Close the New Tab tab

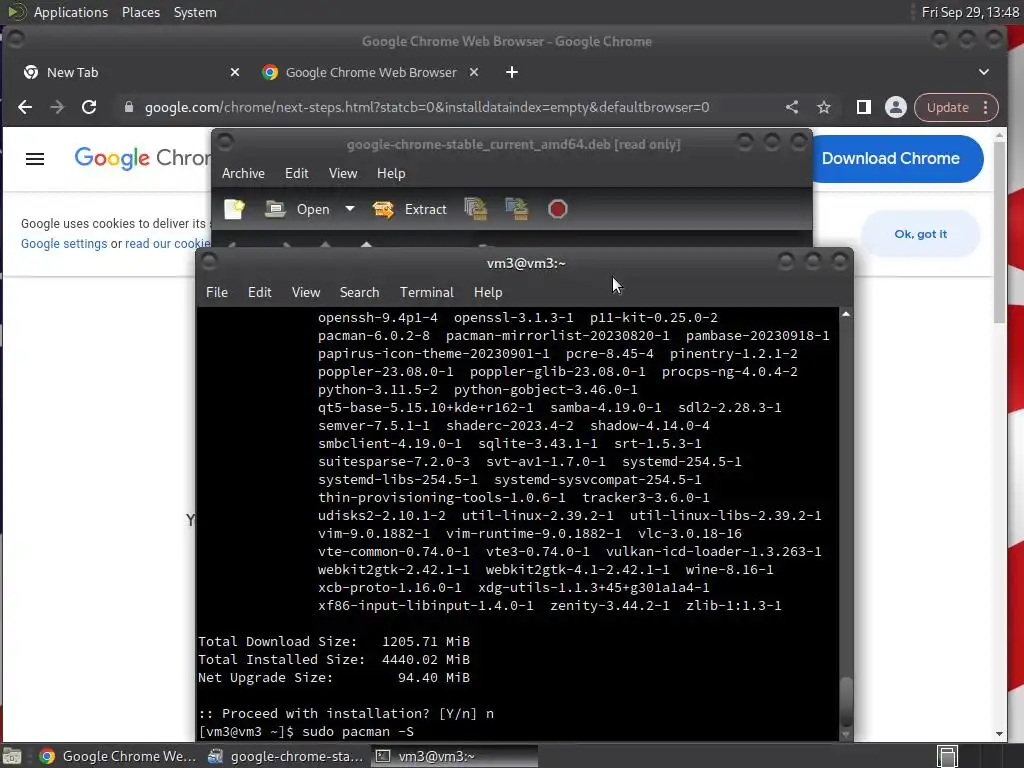tap(235, 72)
